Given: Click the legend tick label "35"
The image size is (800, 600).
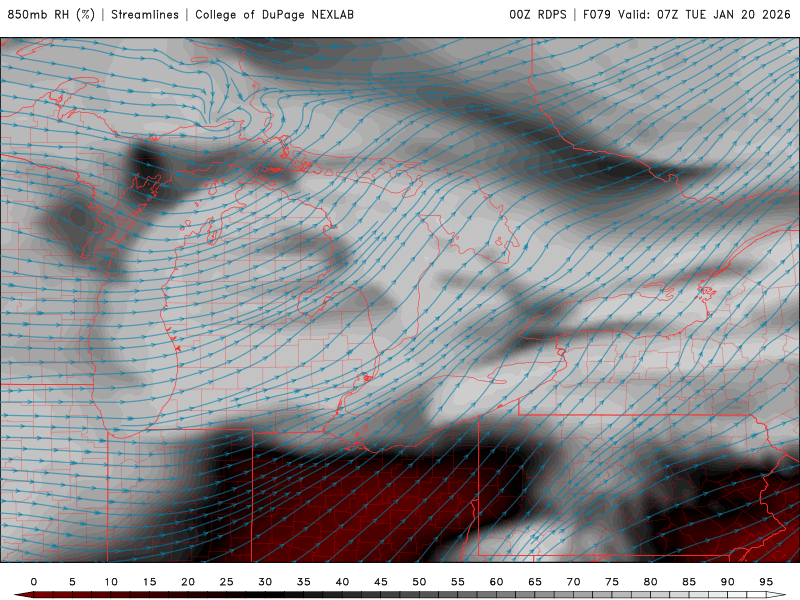Looking at the screenshot, I should pyautogui.click(x=304, y=582).
